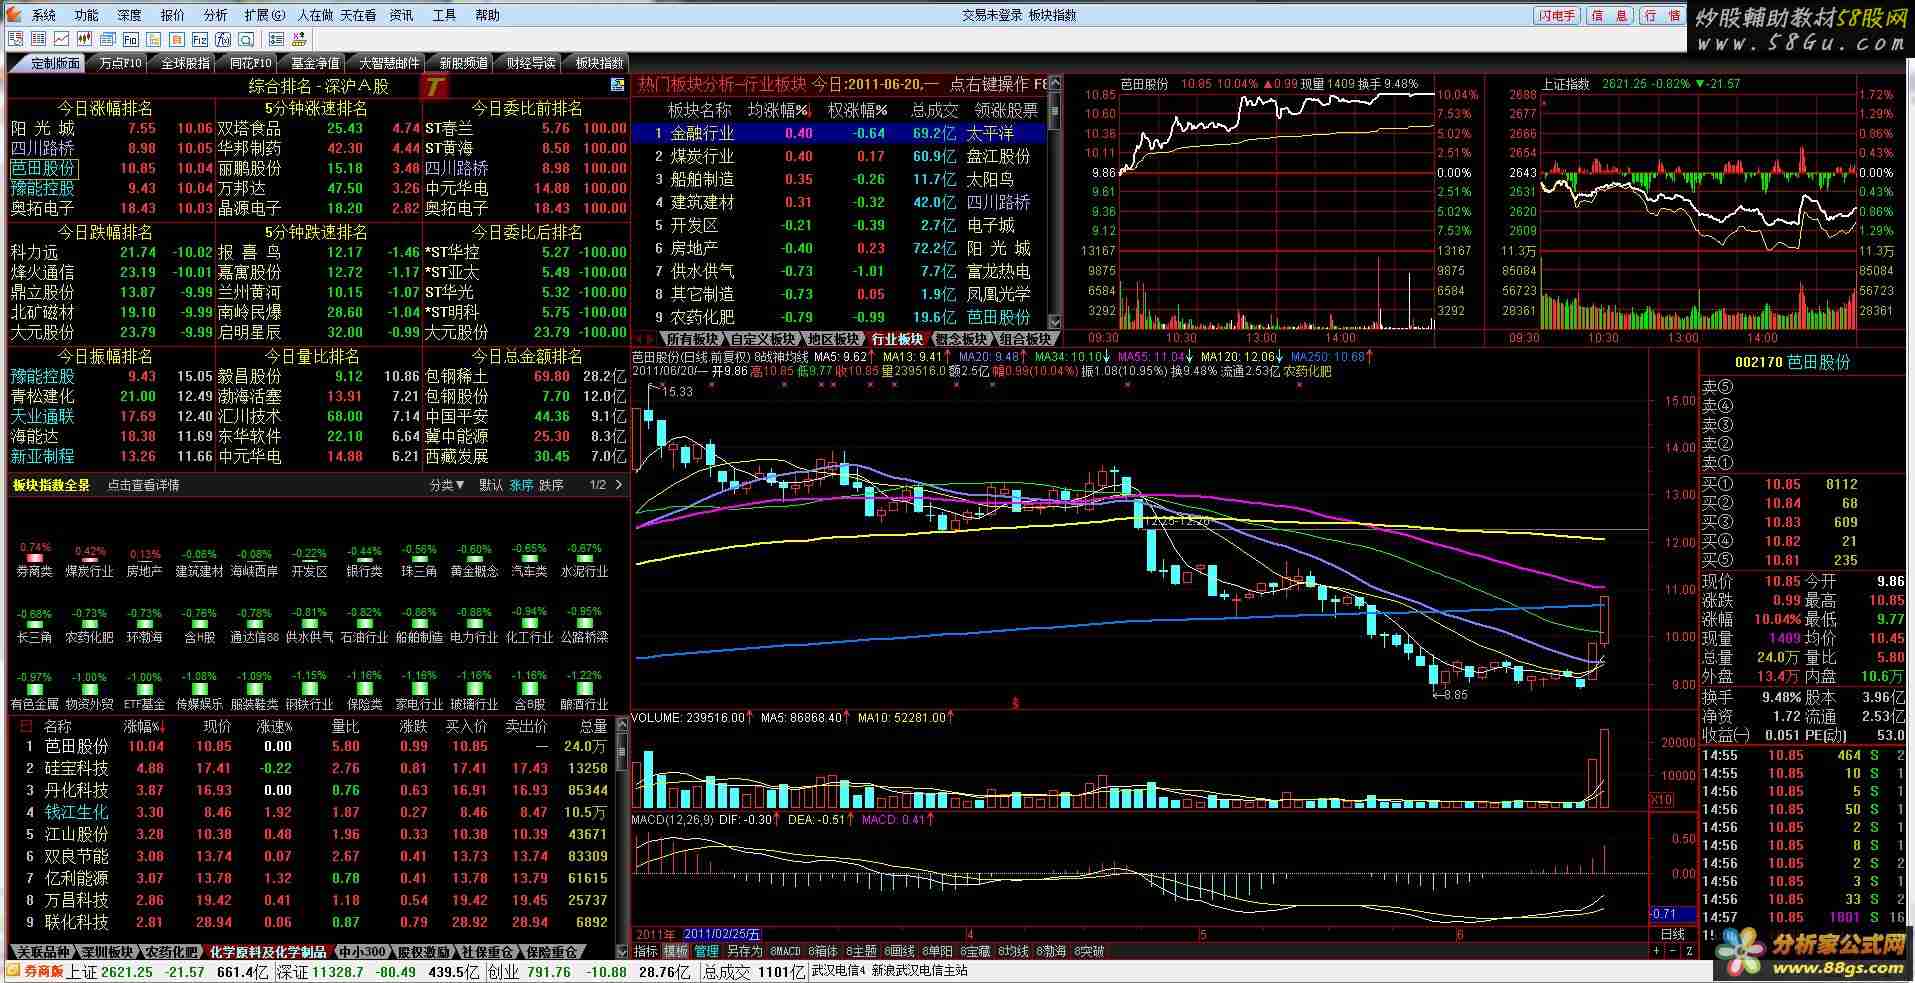This screenshot has width=1915, height=983.
Task: Click the 管理 button under the chart
Action: point(706,951)
